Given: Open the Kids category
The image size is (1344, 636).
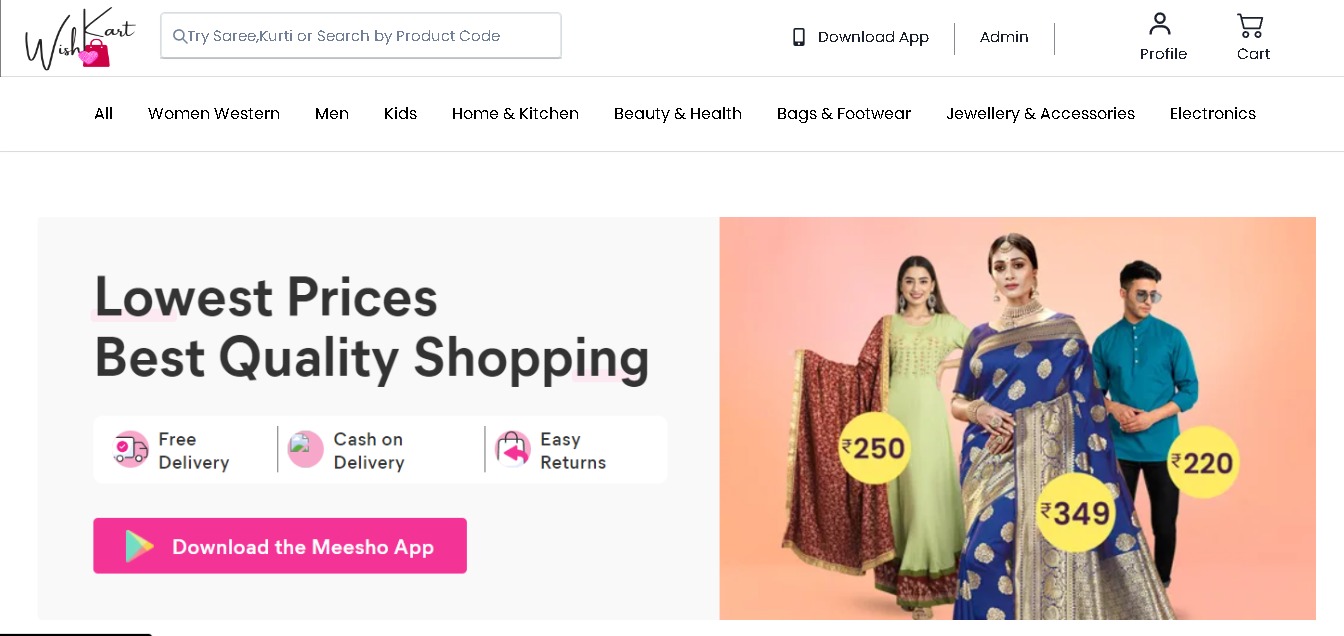Looking at the screenshot, I should 400,113.
